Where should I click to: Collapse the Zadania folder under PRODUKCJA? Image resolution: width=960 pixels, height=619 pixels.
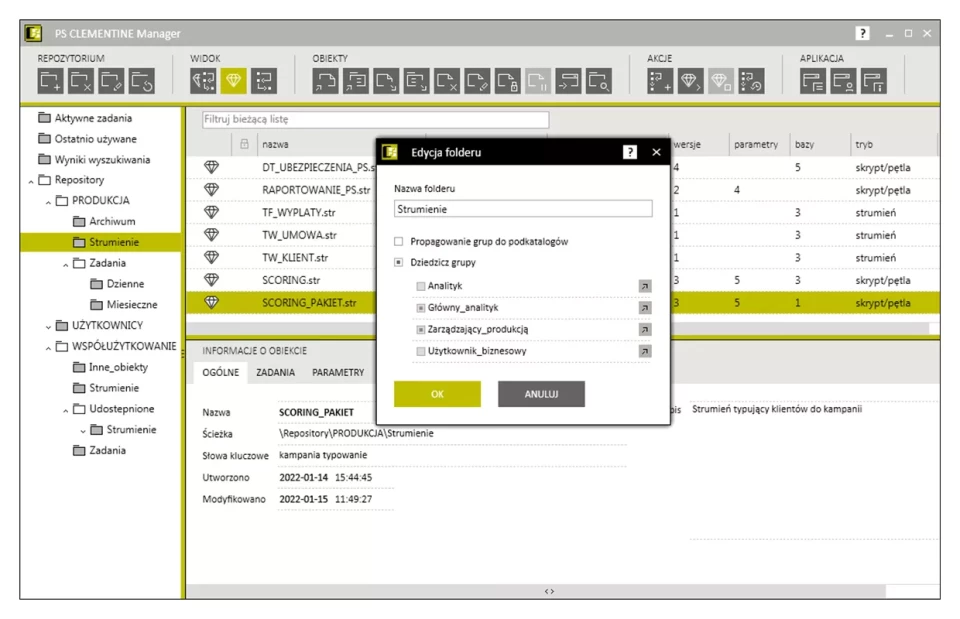pyautogui.click(x=65, y=263)
